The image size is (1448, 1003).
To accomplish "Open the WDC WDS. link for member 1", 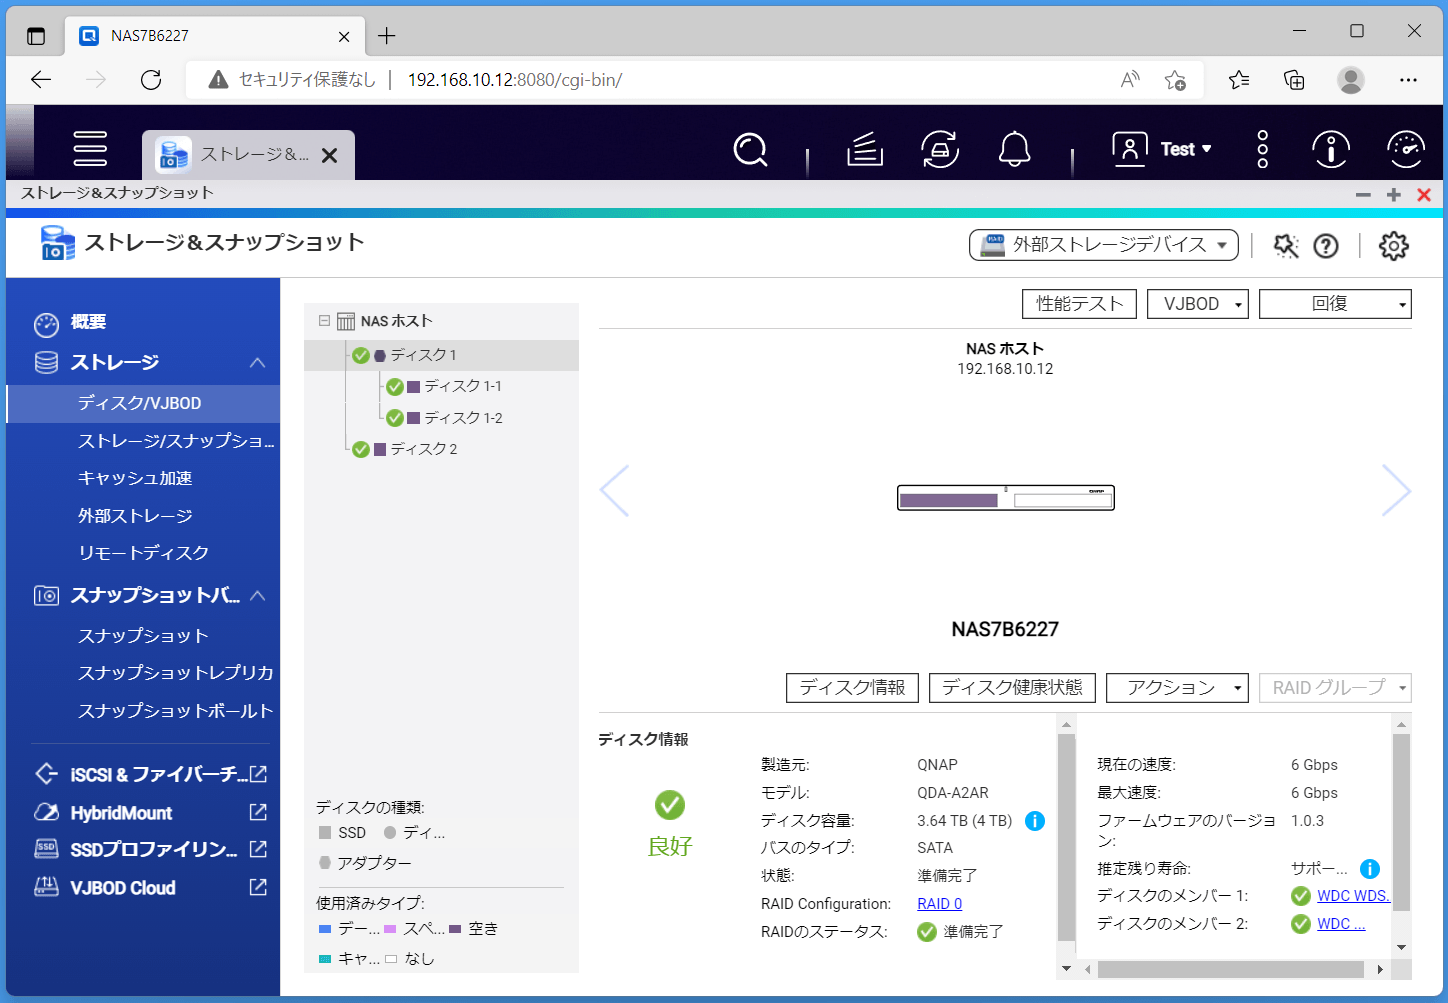I will tap(1353, 896).
